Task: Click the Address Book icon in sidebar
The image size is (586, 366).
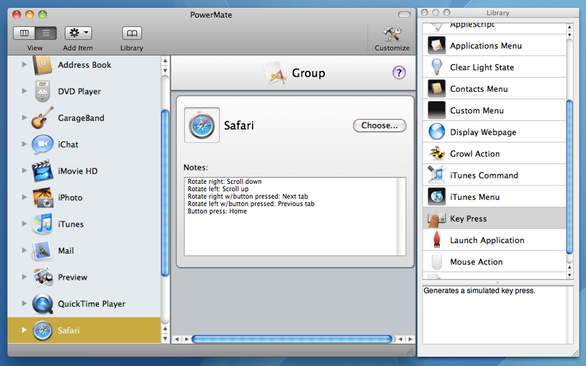Action: pos(42,65)
